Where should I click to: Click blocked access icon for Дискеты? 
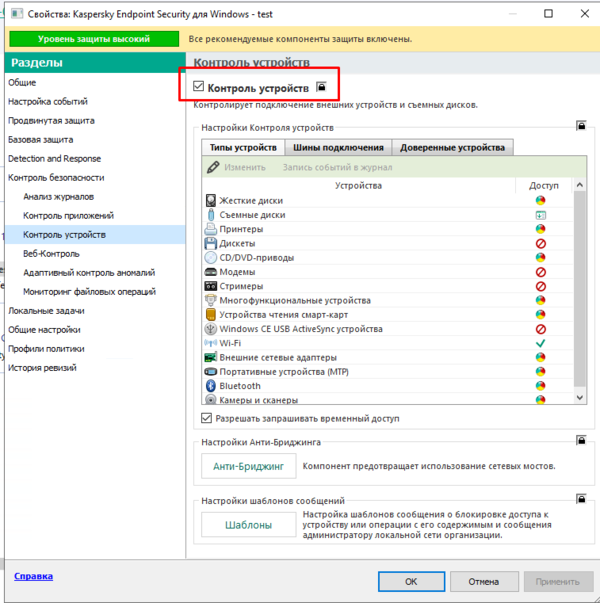click(x=540, y=243)
